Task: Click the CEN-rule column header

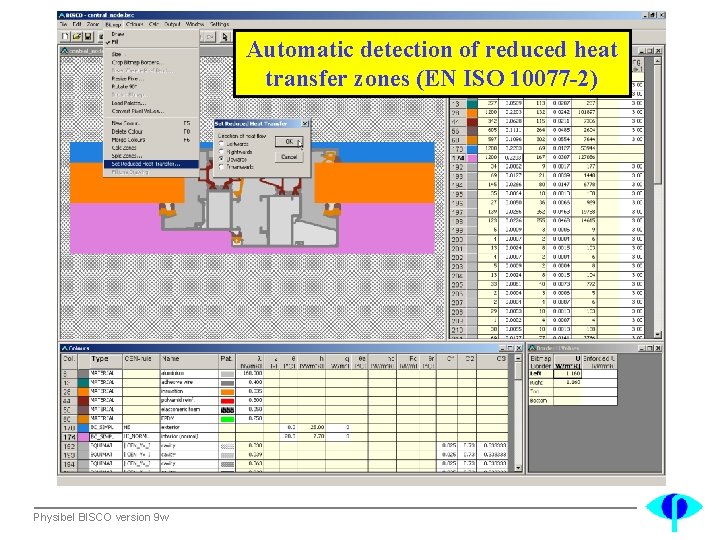Action: tap(141, 361)
